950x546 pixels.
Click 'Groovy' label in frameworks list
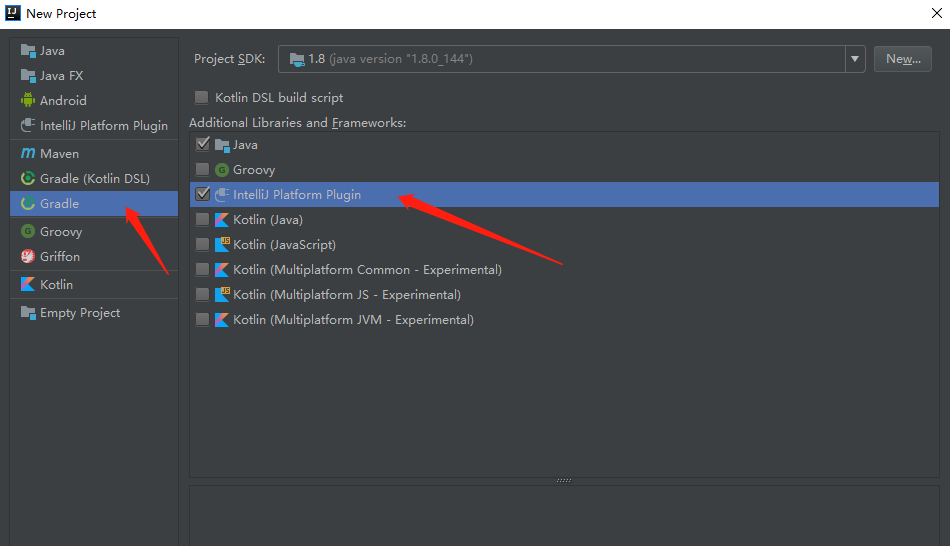[x=254, y=170]
